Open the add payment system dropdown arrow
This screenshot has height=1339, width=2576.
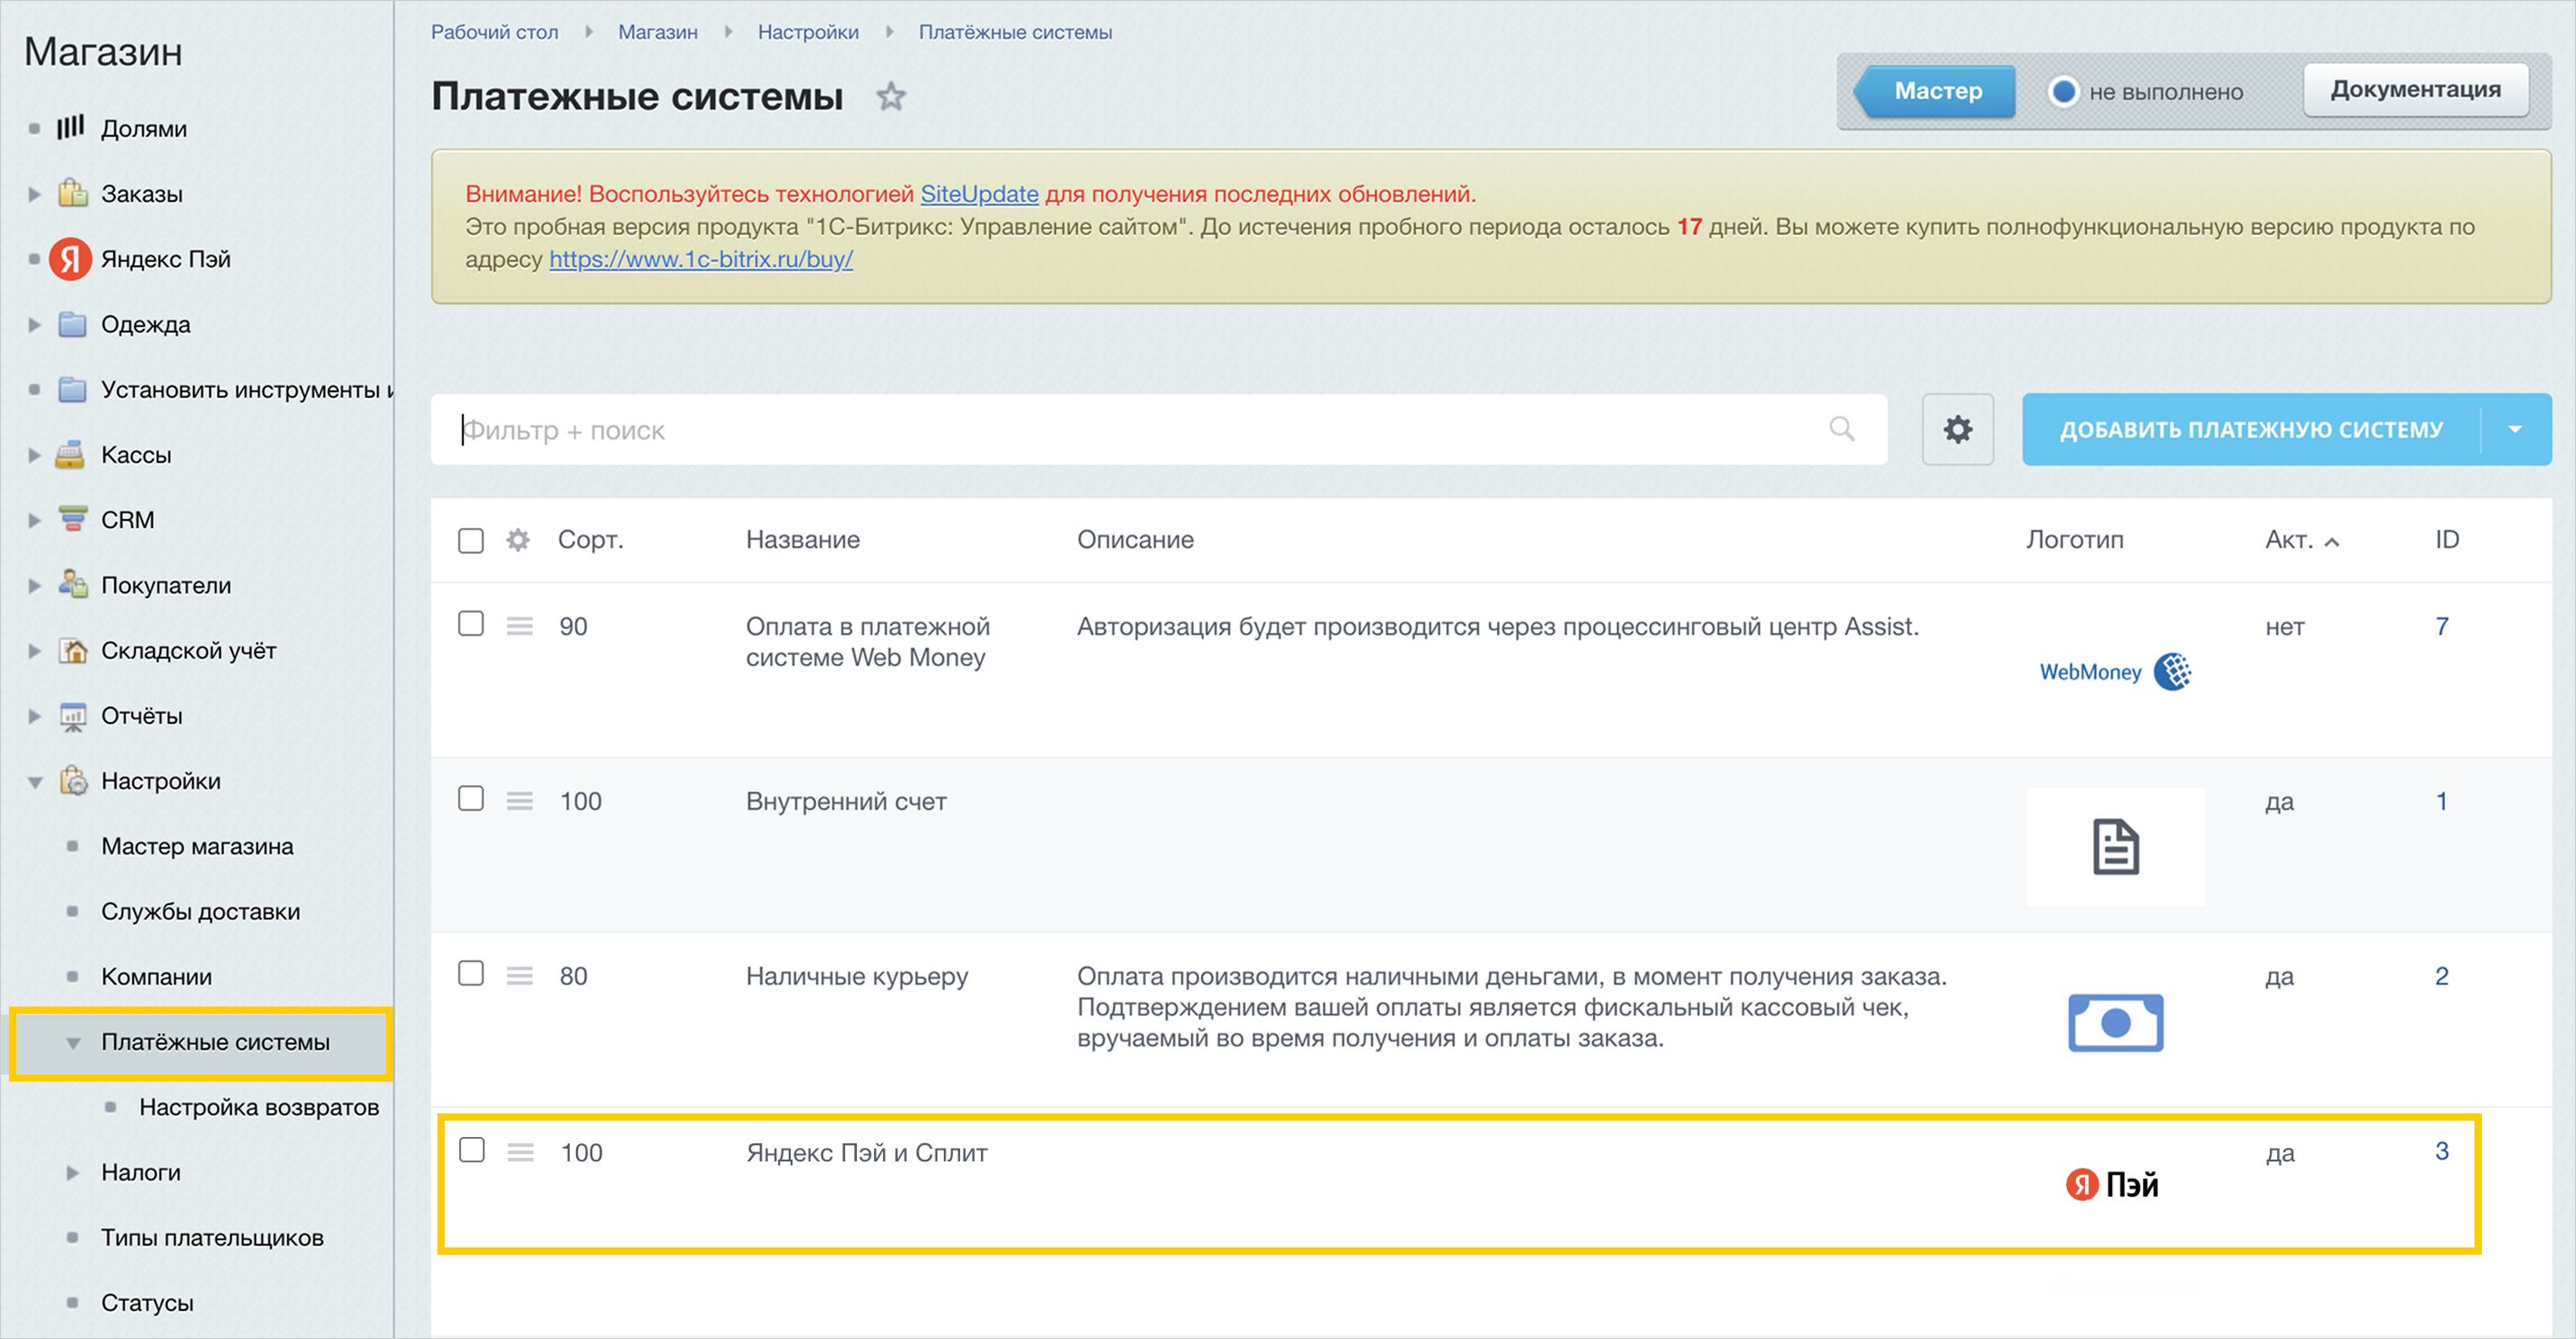pos(2515,429)
